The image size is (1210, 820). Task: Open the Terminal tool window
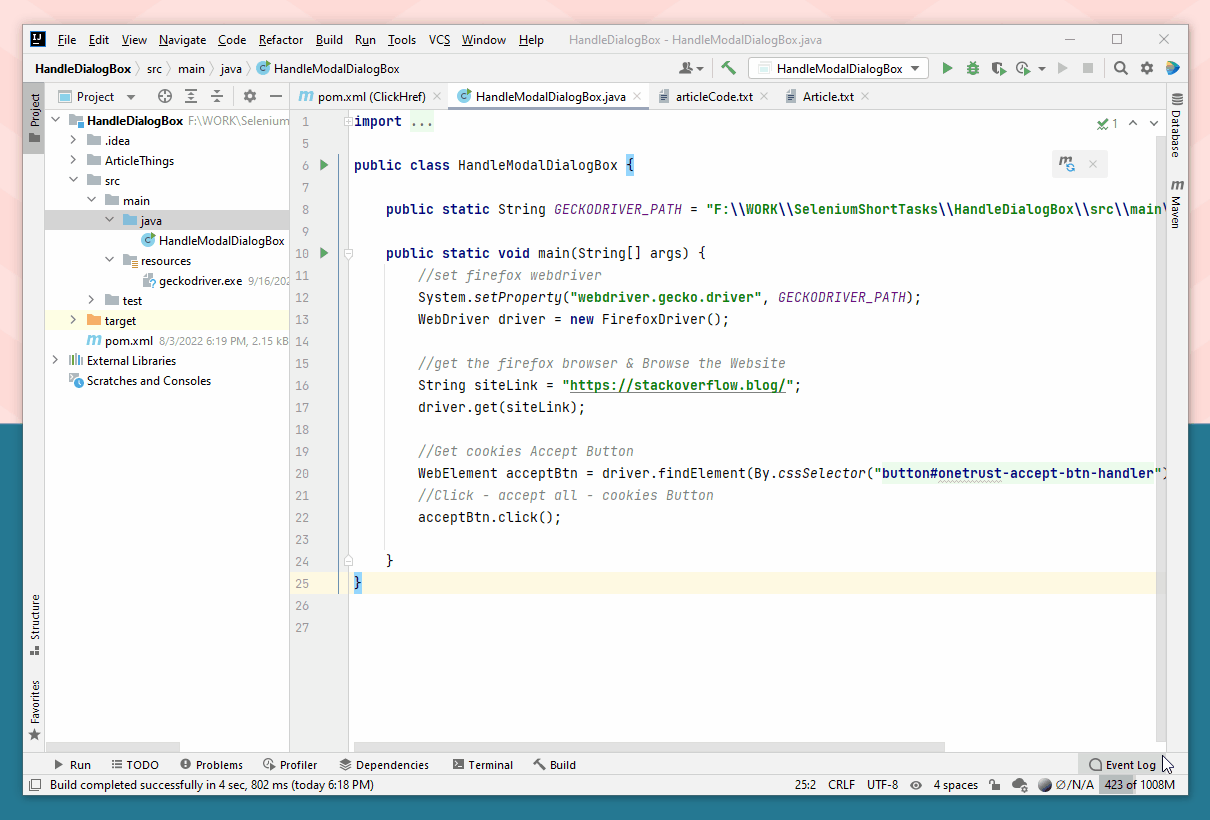click(x=482, y=765)
